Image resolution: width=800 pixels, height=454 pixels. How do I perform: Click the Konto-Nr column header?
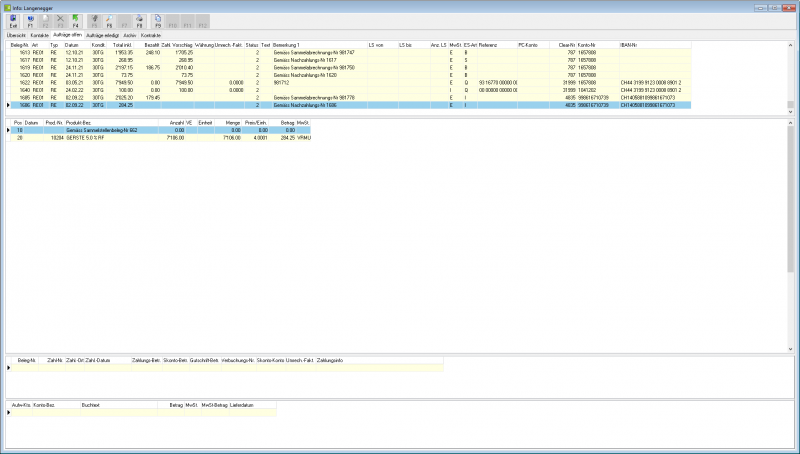point(597,45)
